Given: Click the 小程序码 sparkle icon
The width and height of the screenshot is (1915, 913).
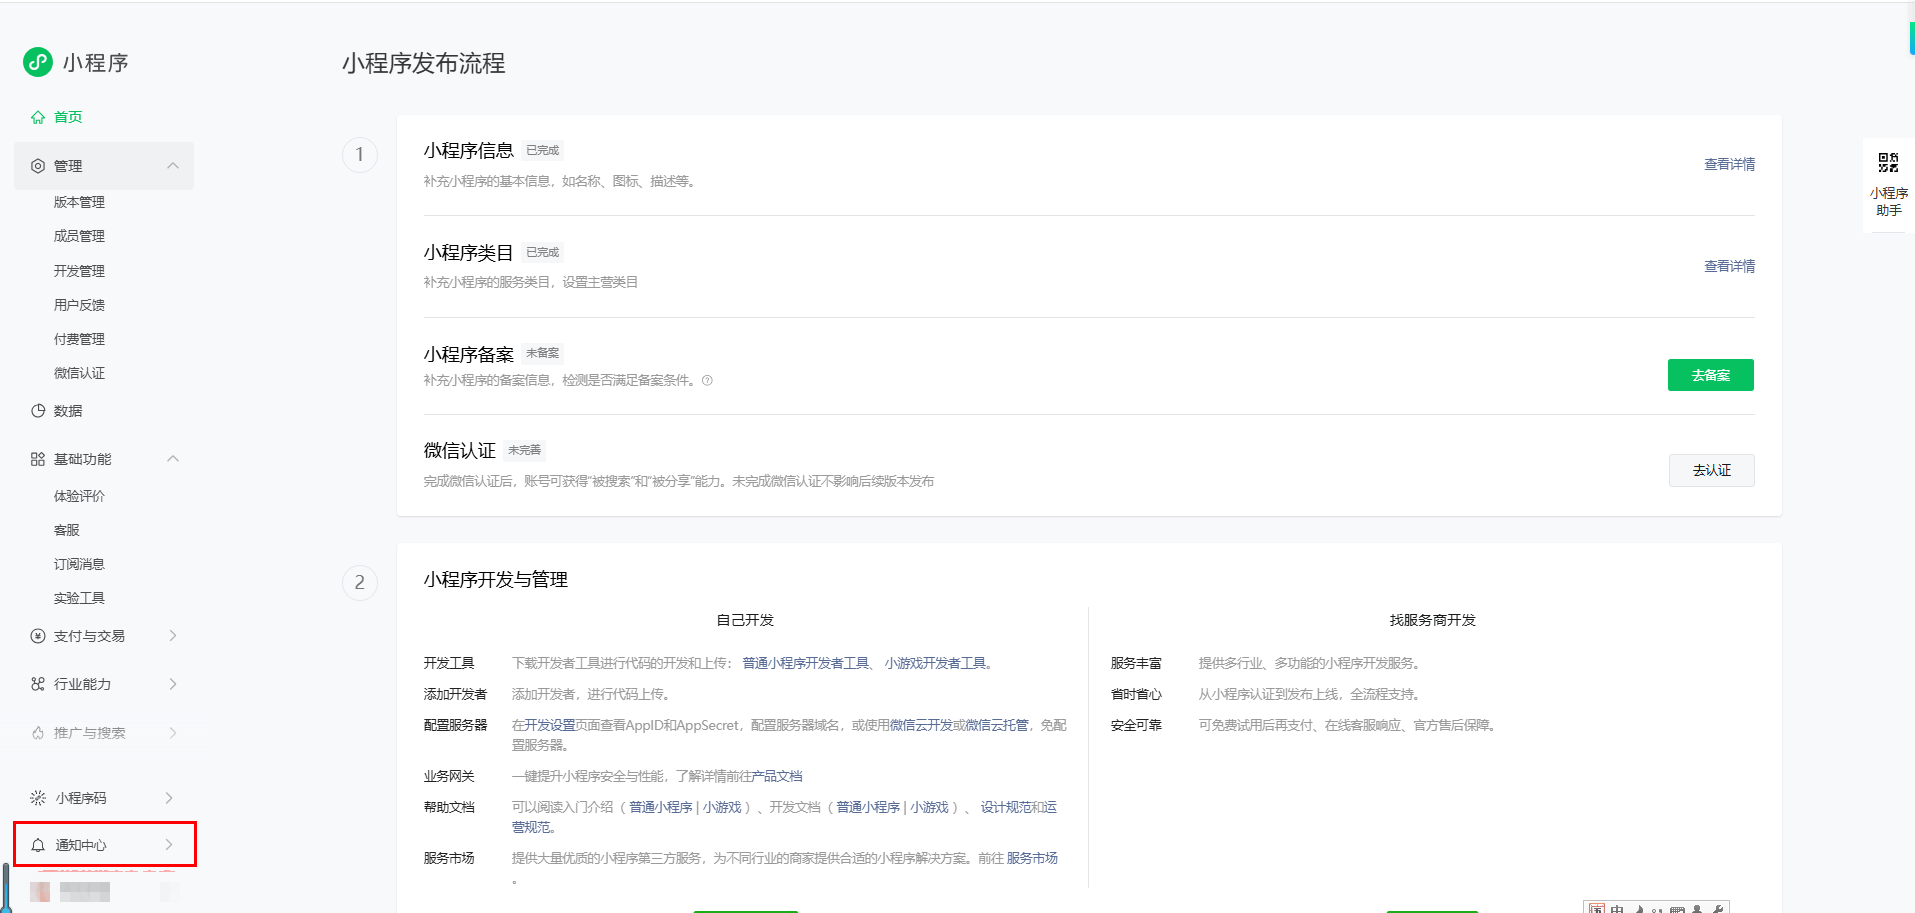Looking at the screenshot, I should click(x=38, y=798).
